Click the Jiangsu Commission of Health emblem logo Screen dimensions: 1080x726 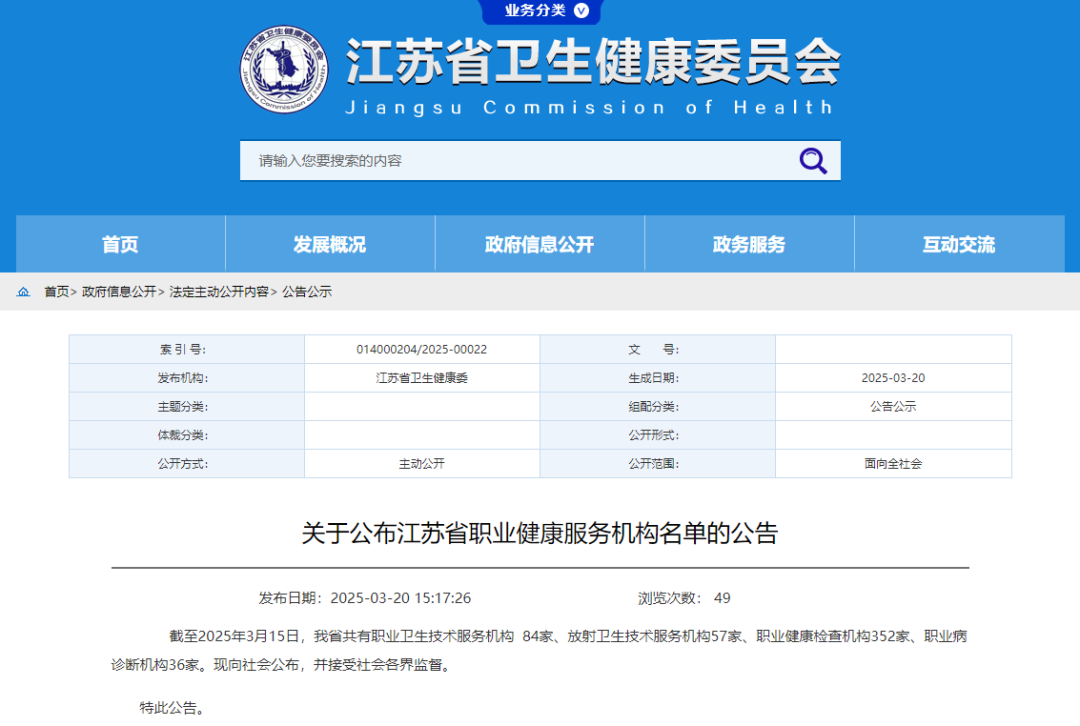[x=284, y=70]
